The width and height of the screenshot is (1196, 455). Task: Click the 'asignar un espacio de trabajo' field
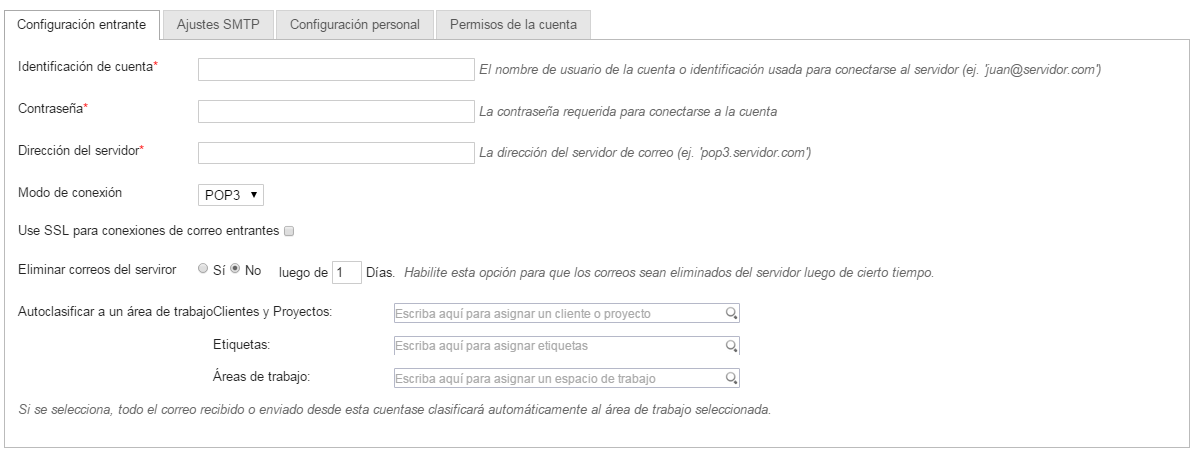tap(560, 378)
